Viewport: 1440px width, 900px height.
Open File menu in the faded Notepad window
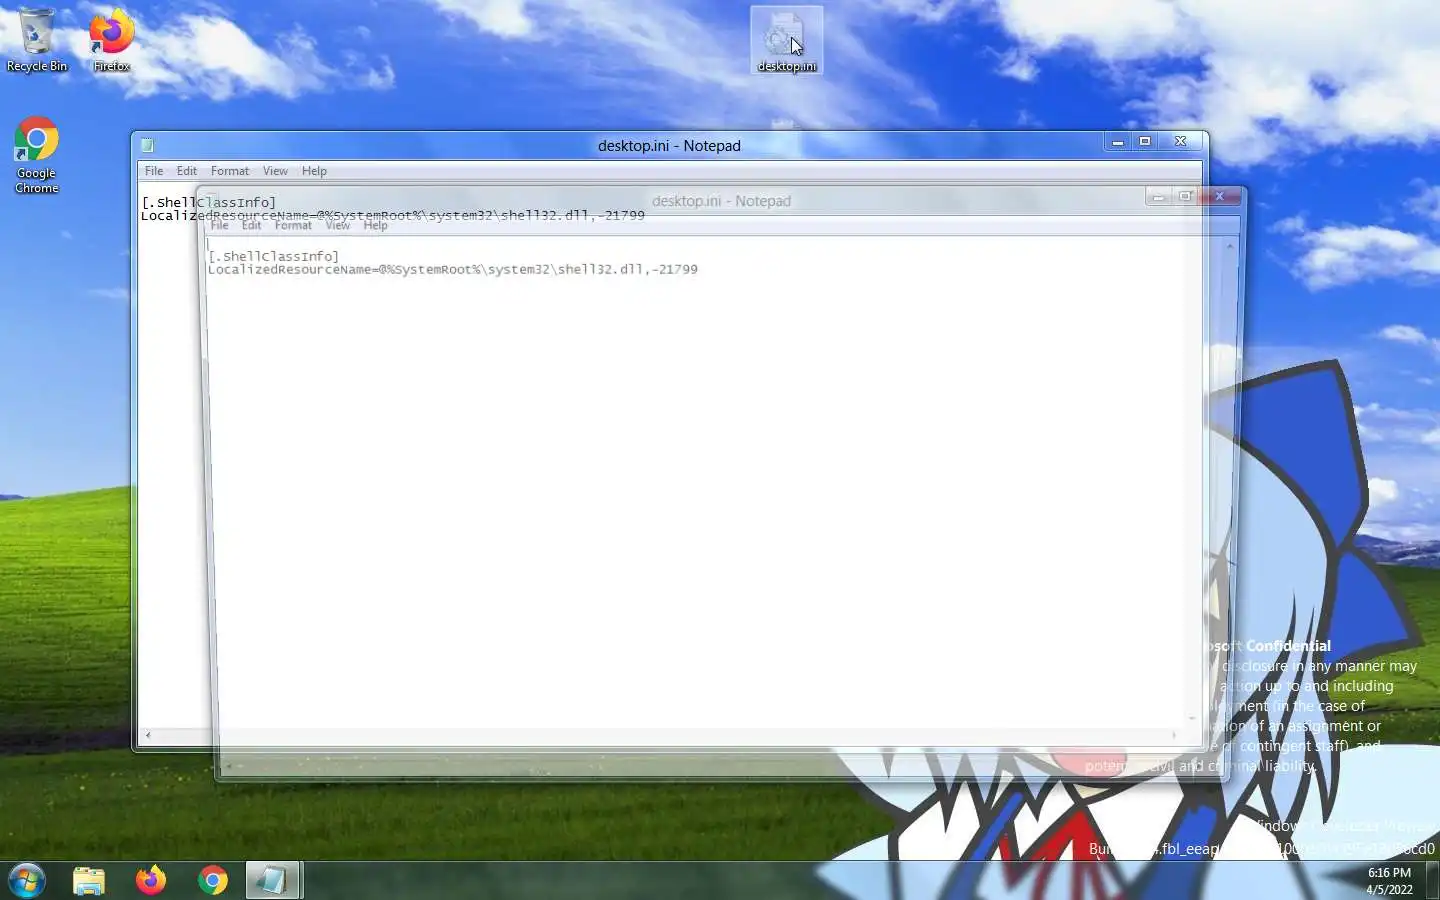coord(219,225)
